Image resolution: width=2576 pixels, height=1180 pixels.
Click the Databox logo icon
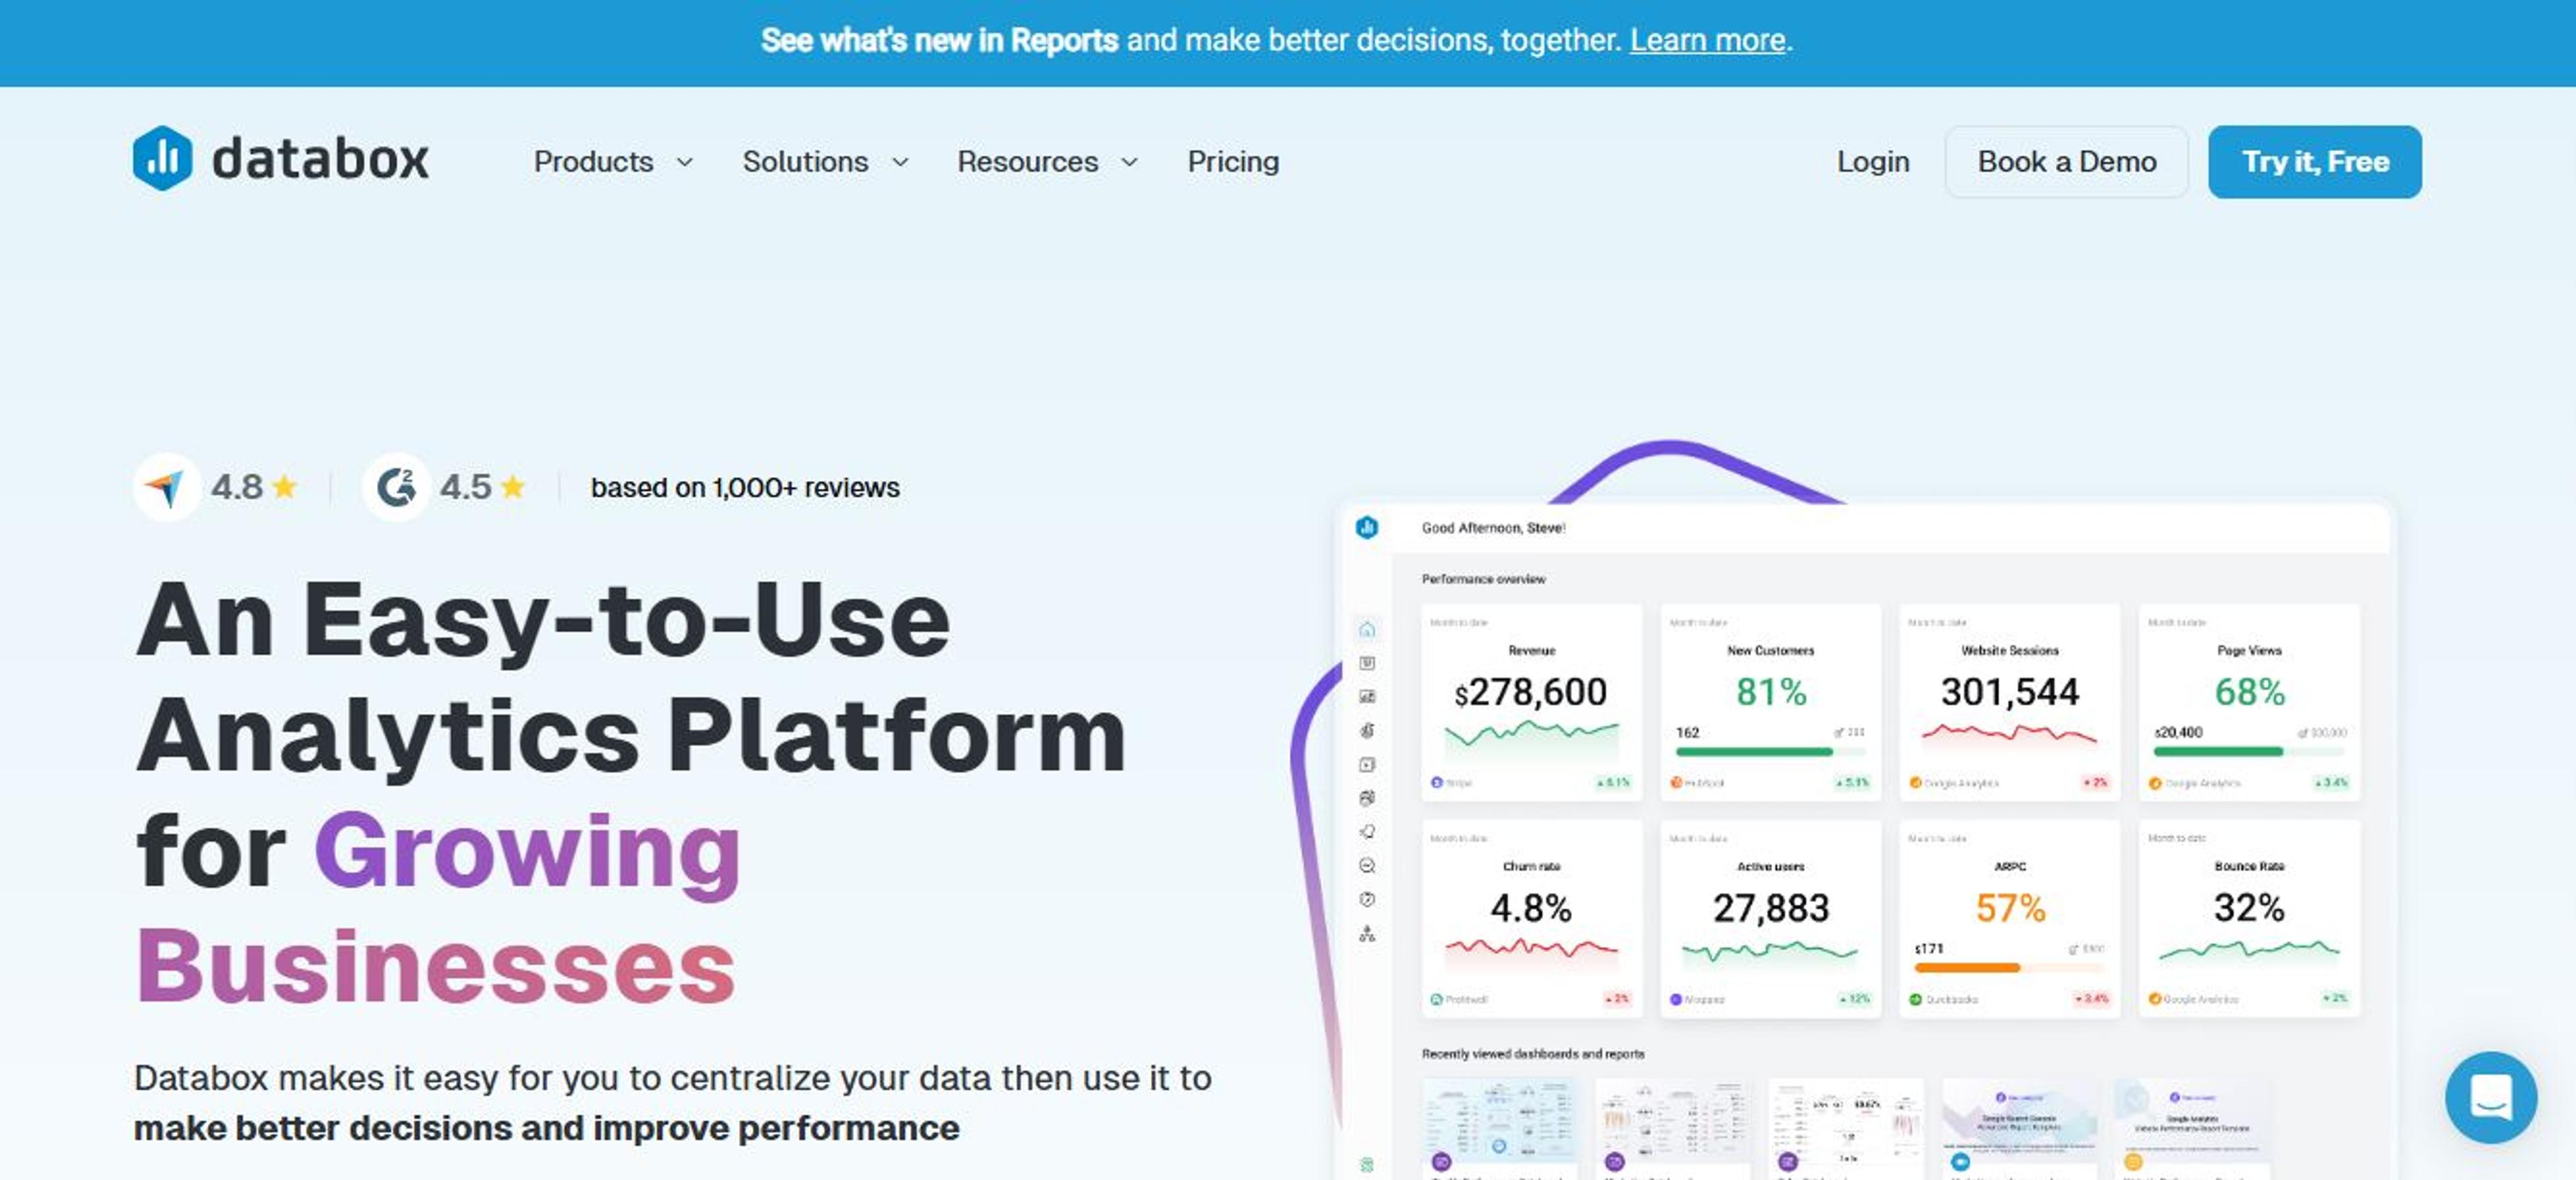(162, 158)
